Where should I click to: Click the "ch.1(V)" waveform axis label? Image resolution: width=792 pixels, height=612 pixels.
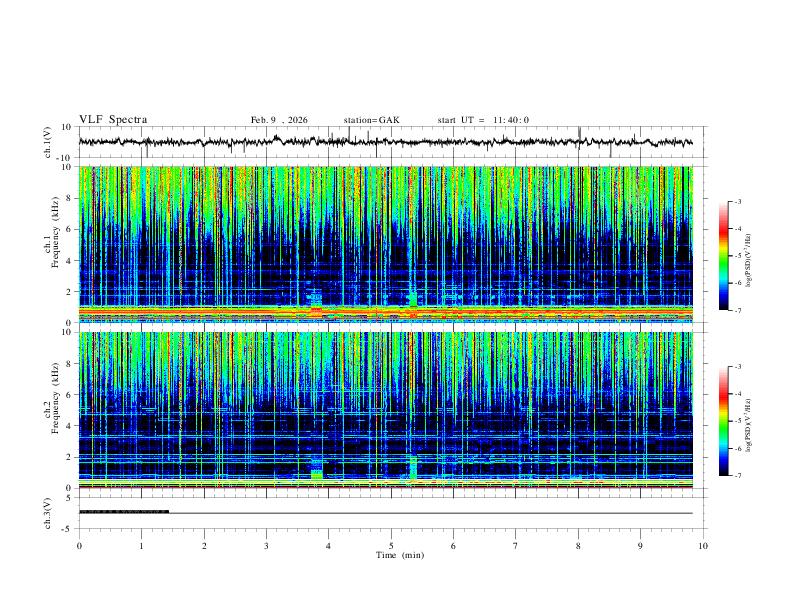click(x=48, y=142)
